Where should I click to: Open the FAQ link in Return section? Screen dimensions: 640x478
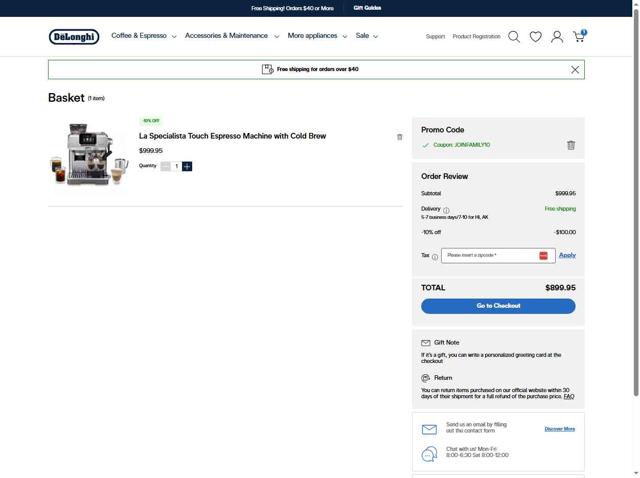tap(569, 397)
